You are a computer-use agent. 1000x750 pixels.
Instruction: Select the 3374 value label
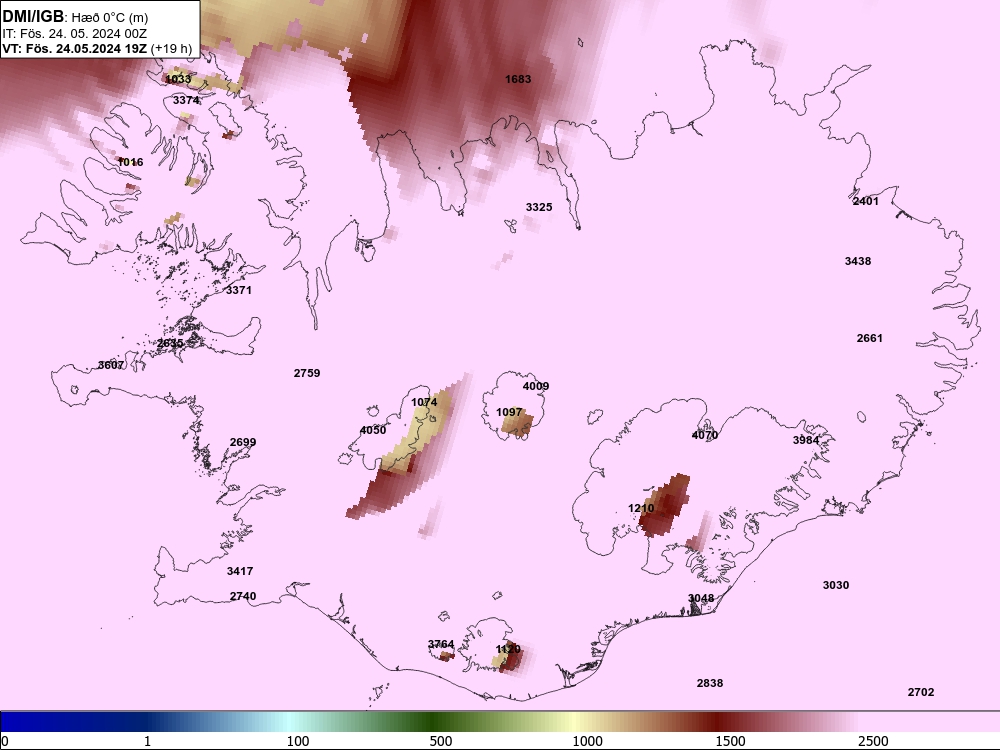coord(186,101)
